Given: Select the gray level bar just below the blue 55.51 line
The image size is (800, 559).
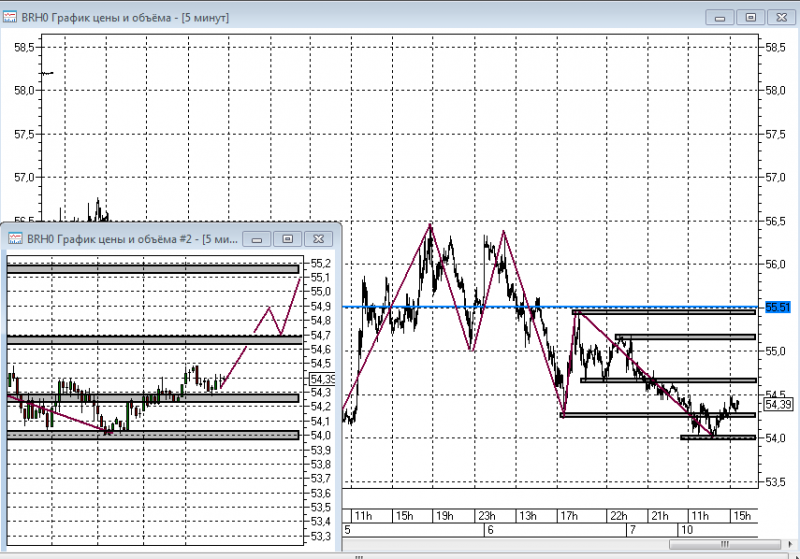Looking at the screenshot, I should tap(664, 312).
